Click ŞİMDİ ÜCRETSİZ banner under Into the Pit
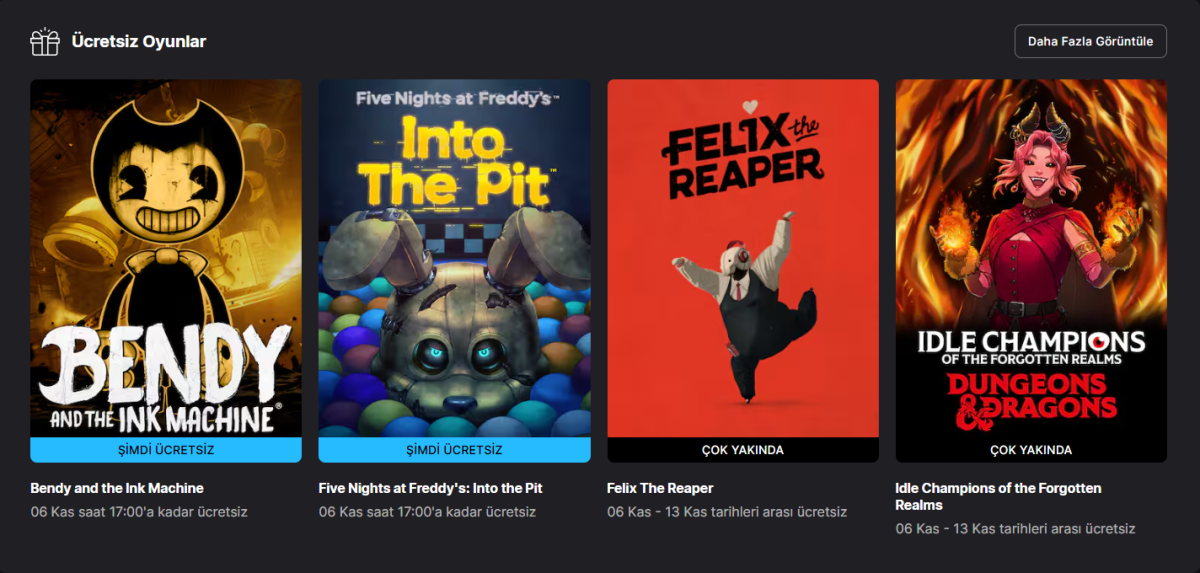 [455, 450]
